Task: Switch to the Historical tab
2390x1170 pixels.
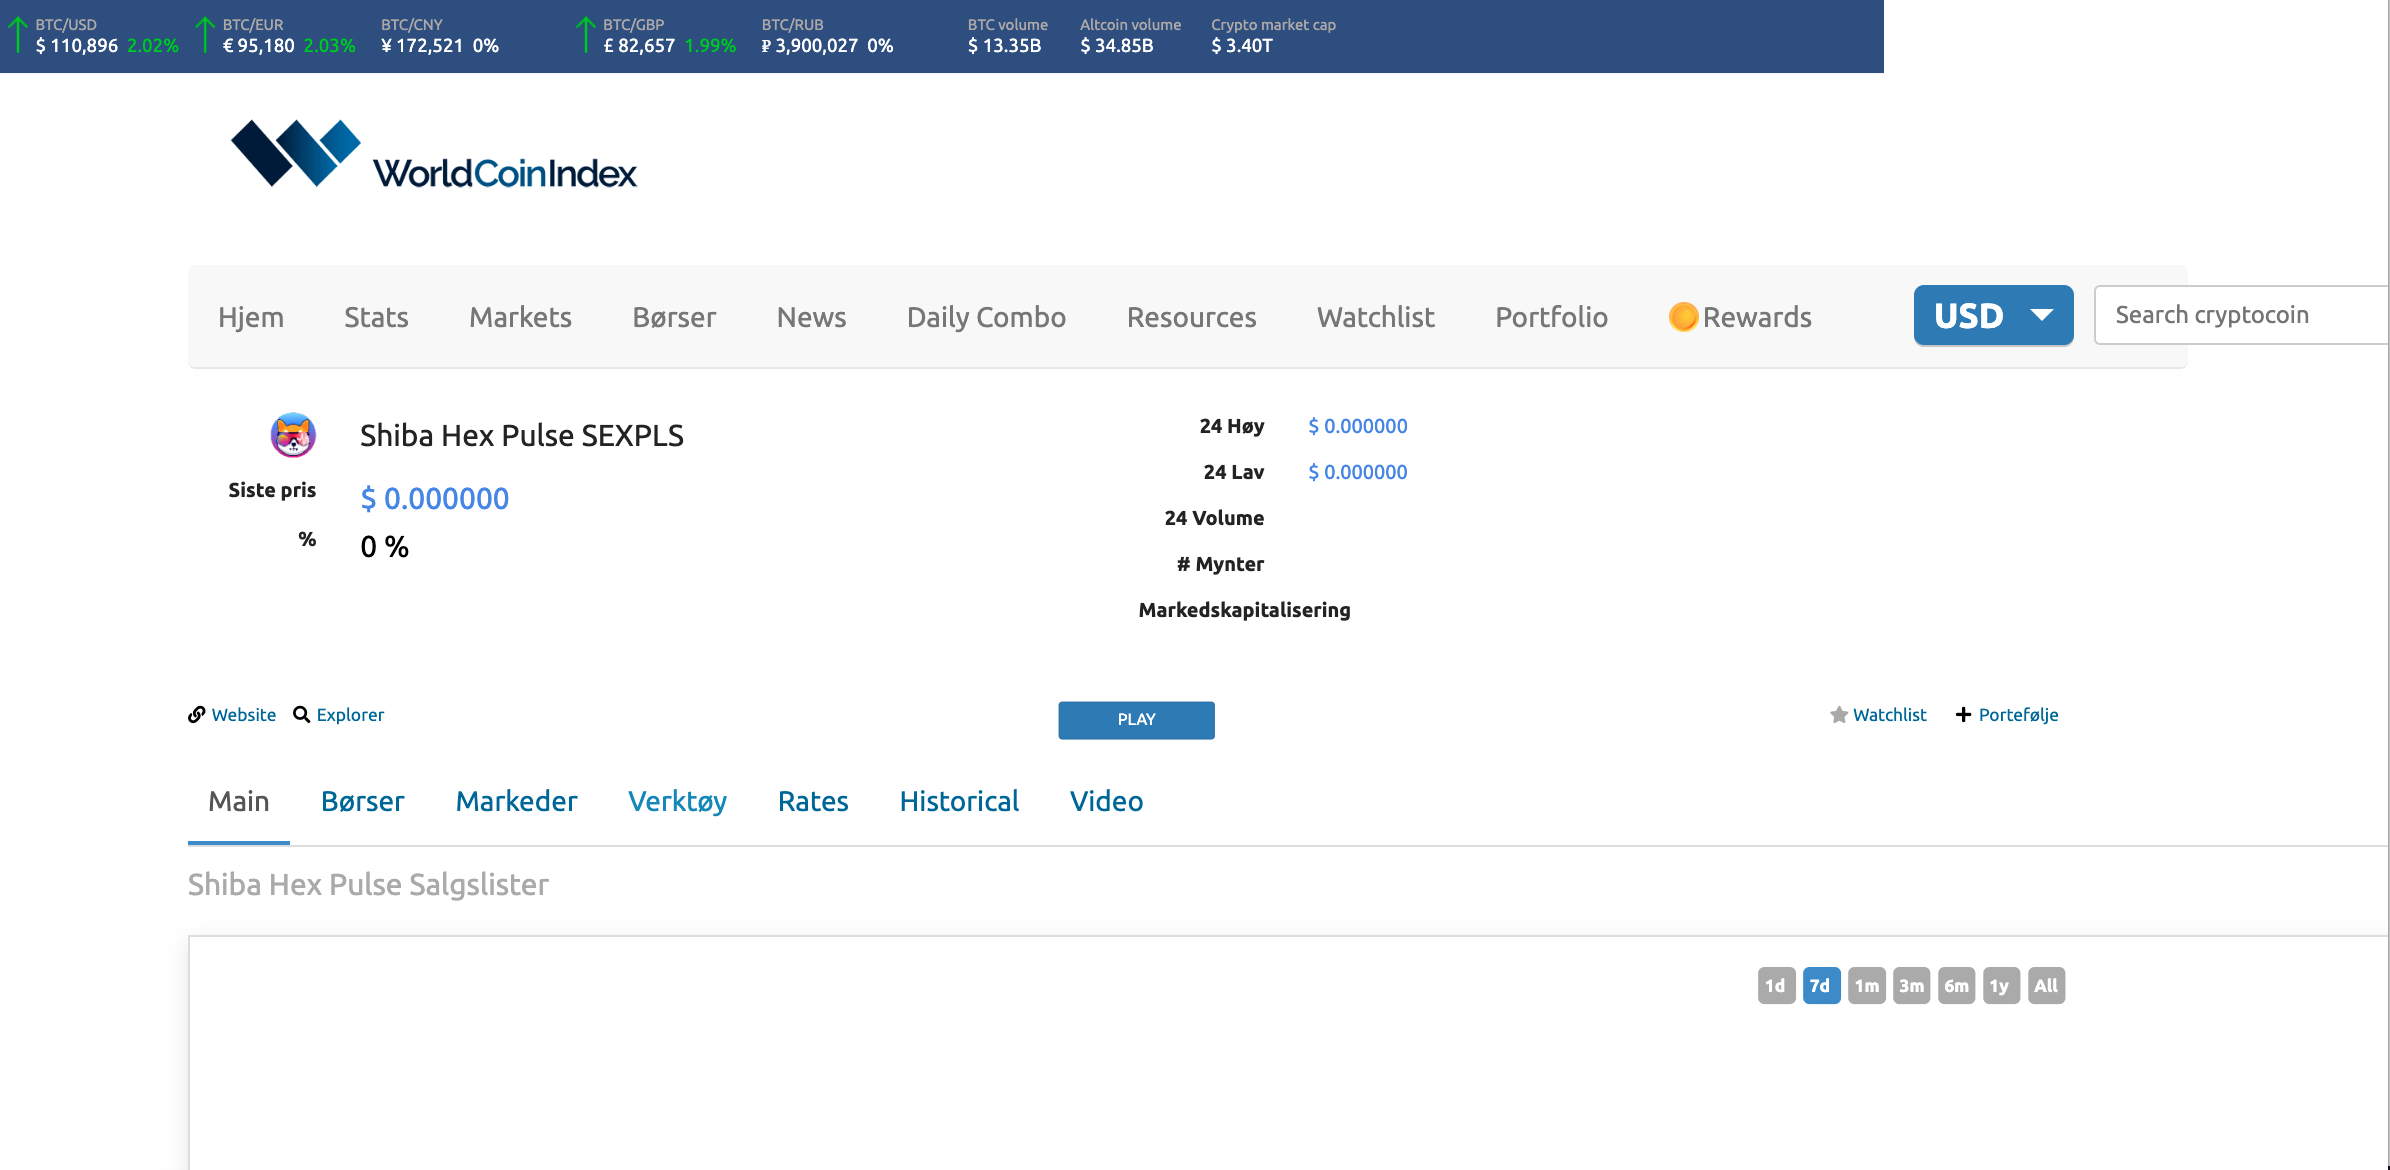Action: (958, 801)
